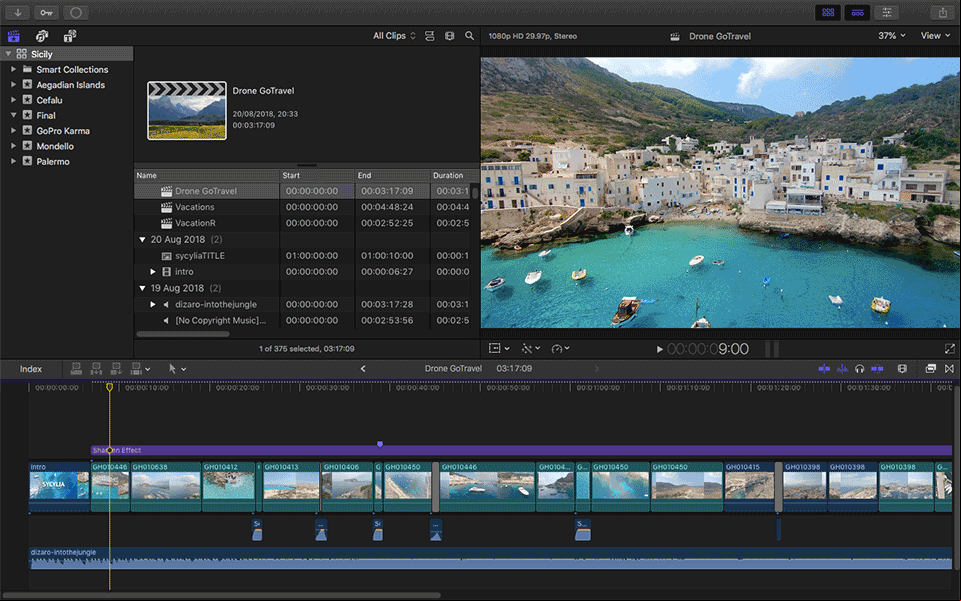
Task: Sort by the Start column header
Action: click(317, 175)
